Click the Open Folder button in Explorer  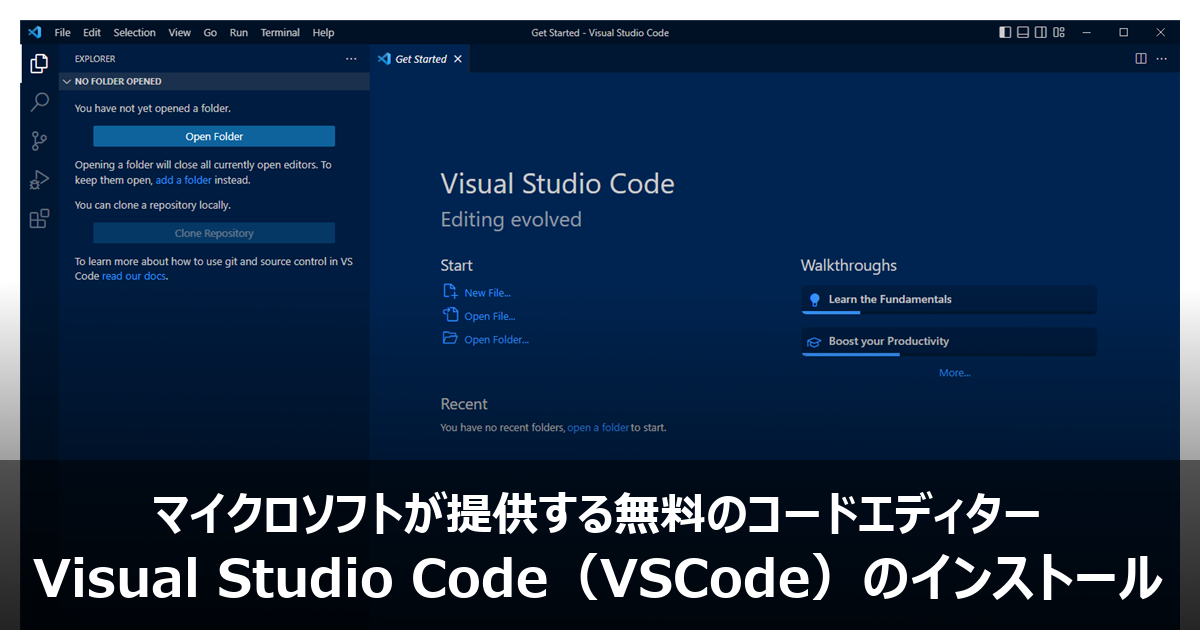pyautogui.click(x=214, y=136)
